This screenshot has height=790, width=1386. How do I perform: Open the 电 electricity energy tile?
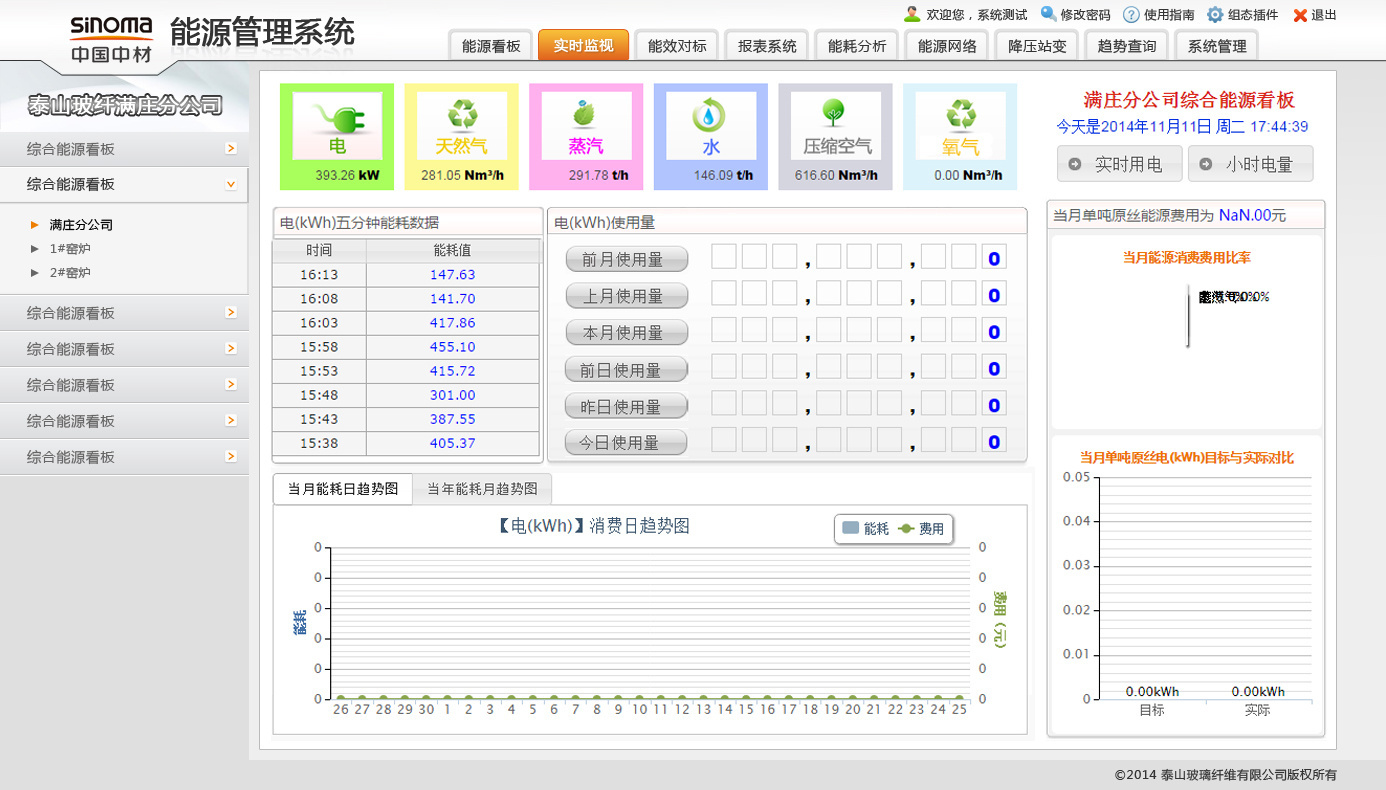tap(337, 136)
